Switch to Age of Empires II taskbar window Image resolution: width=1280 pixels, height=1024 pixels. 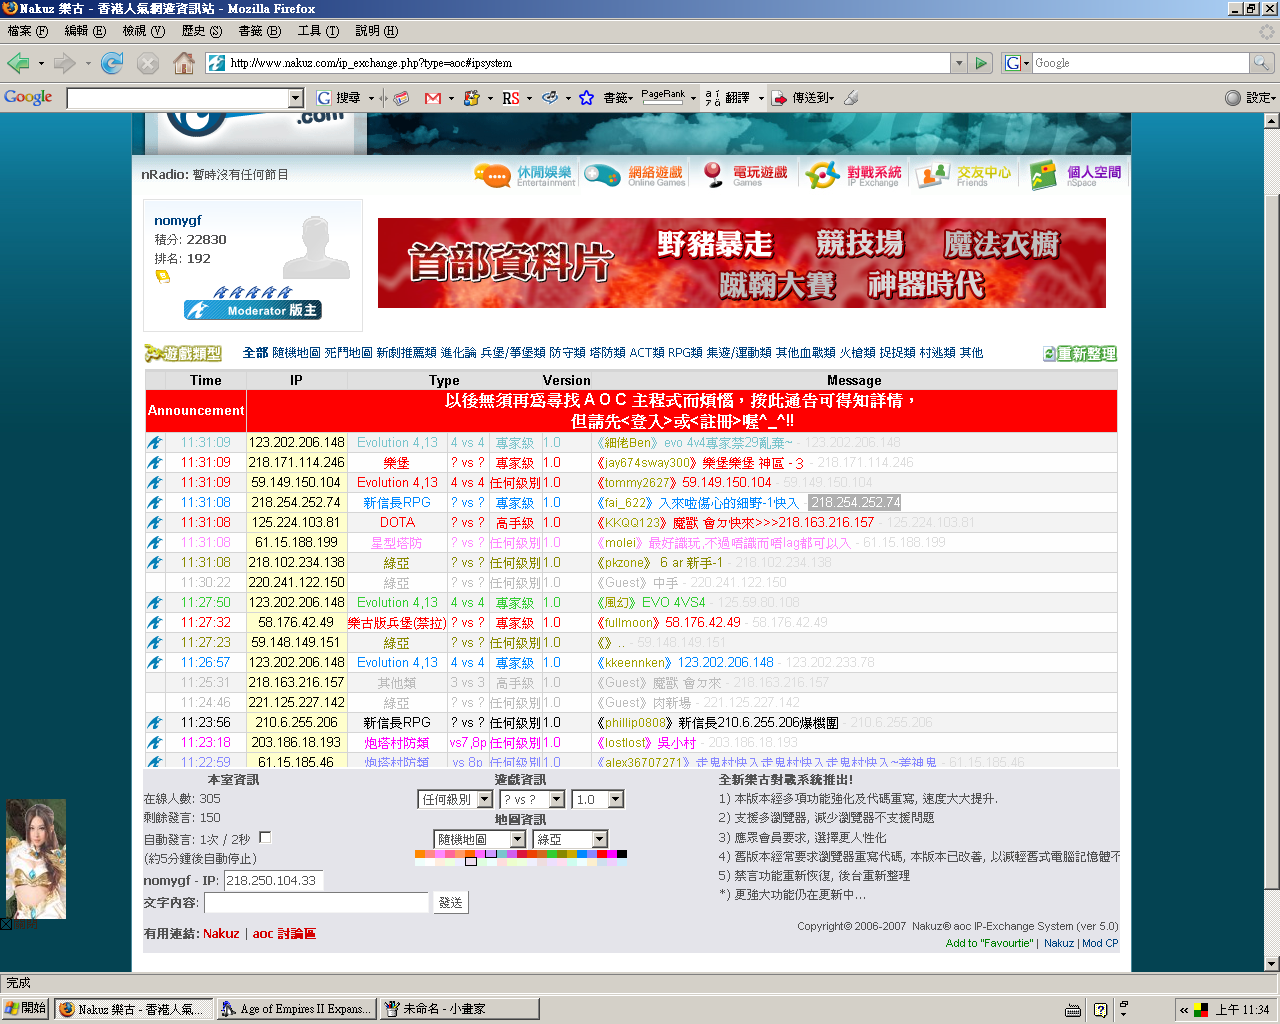[x=297, y=1009]
